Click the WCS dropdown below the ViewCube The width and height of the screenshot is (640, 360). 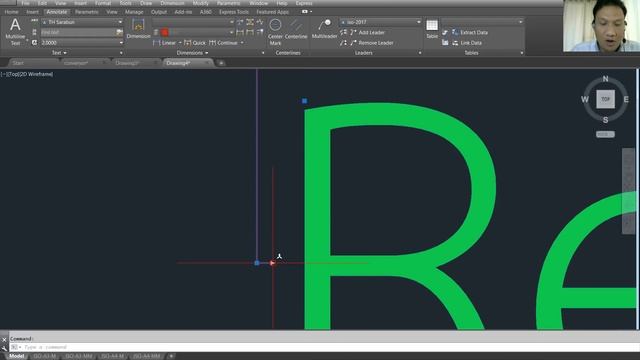[605, 134]
